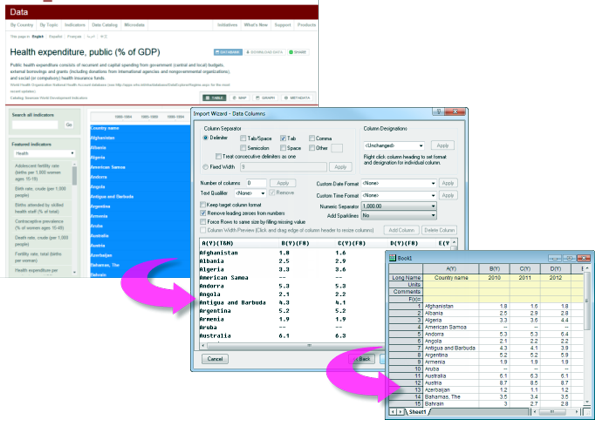Click the sheet tab scroll-left arrow
Screen dimensions: 600x426
click(x=391, y=410)
